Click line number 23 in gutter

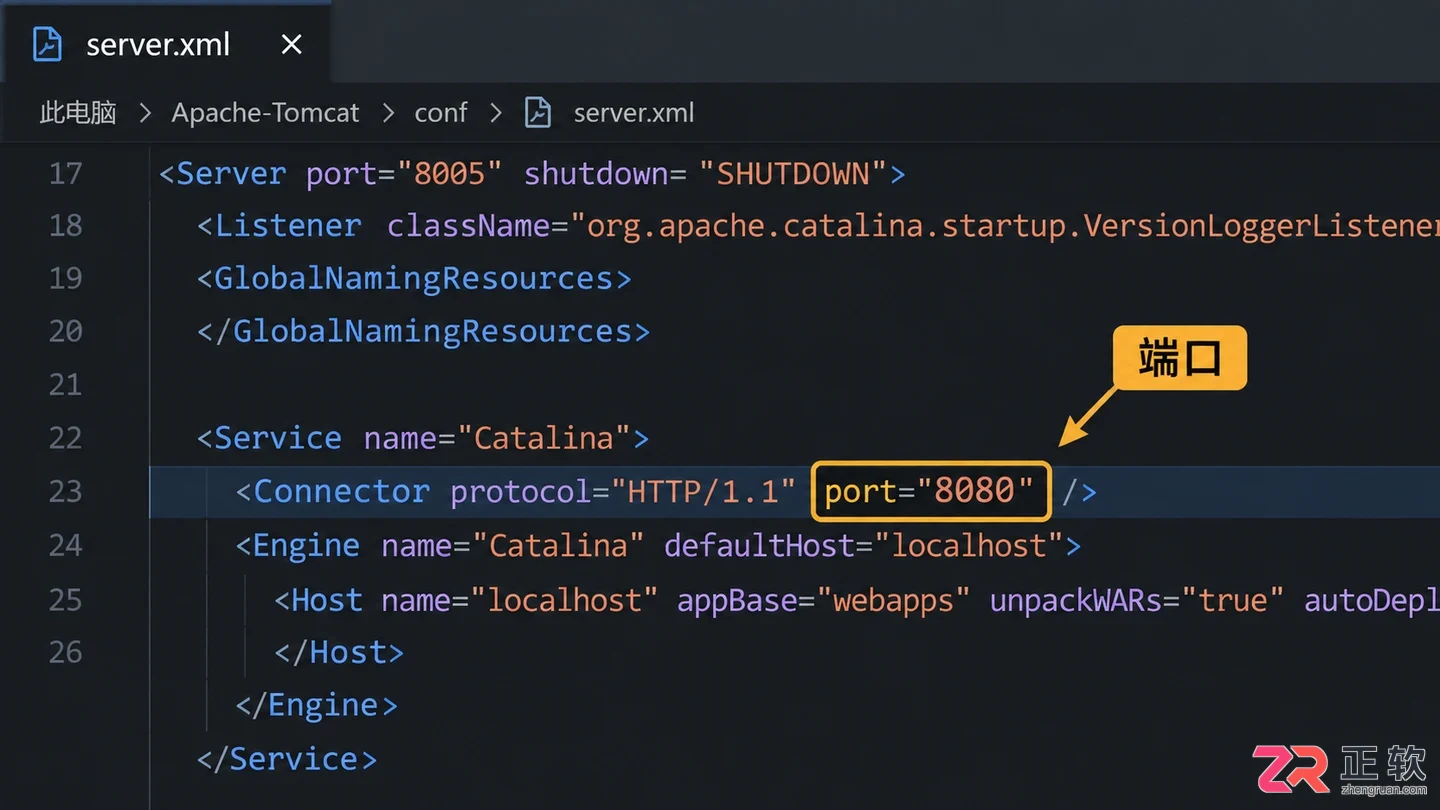tap(65, 491)
